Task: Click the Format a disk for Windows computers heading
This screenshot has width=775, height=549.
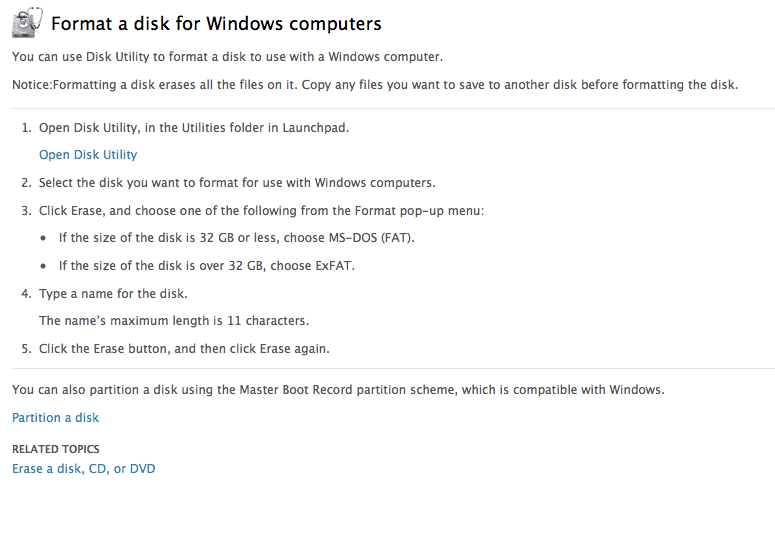Action: tap(216, 23)
